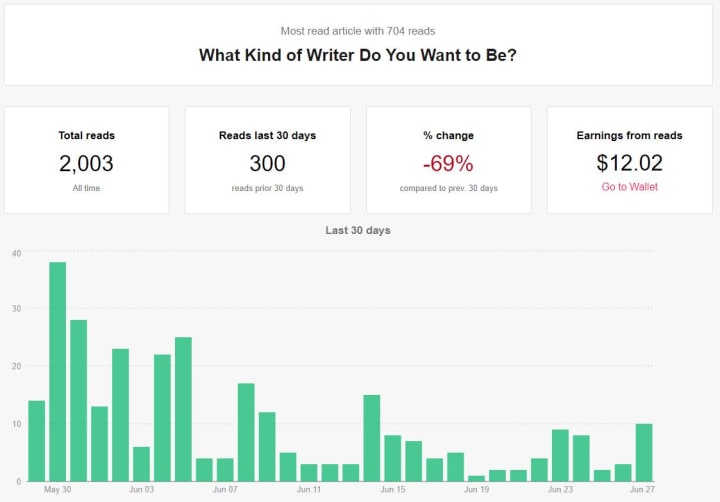Image resolution: width=720 pixels, height=502 pixels.
Task: Click the -69% change value
Action: (448, 163)
